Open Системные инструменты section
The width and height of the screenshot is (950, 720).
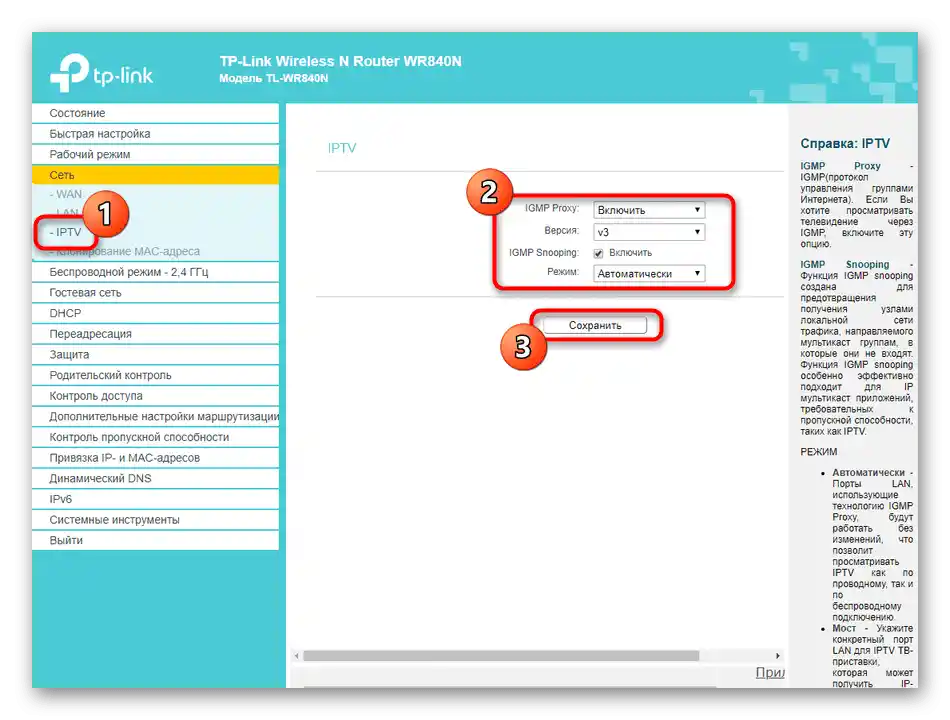point(155,519)
